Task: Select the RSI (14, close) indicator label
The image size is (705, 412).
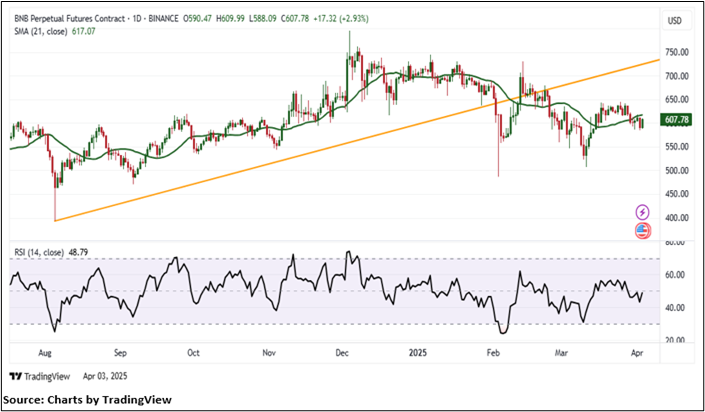Action: (38, 252)
